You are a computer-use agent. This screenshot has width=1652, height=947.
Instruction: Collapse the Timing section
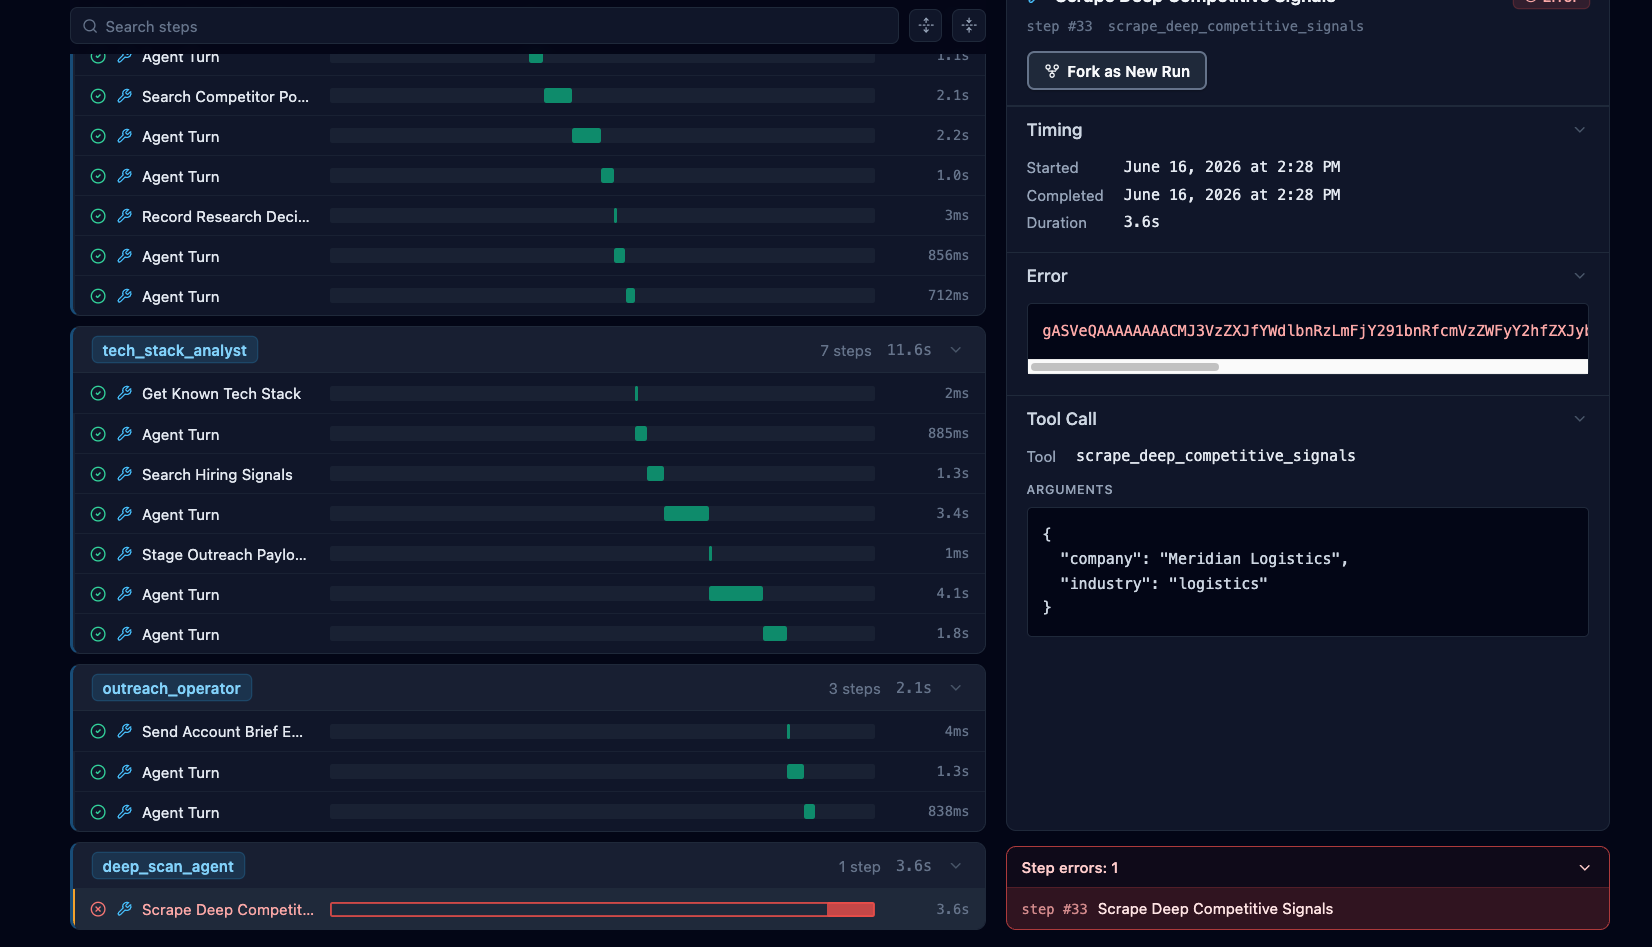coord(1580,130)
